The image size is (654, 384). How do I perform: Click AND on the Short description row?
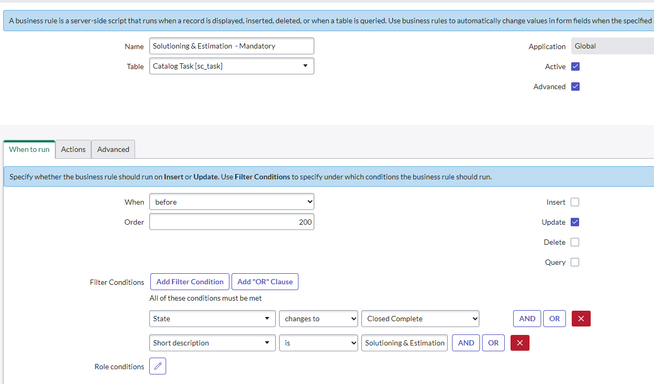pyautogui.click(x=466, y=343)
